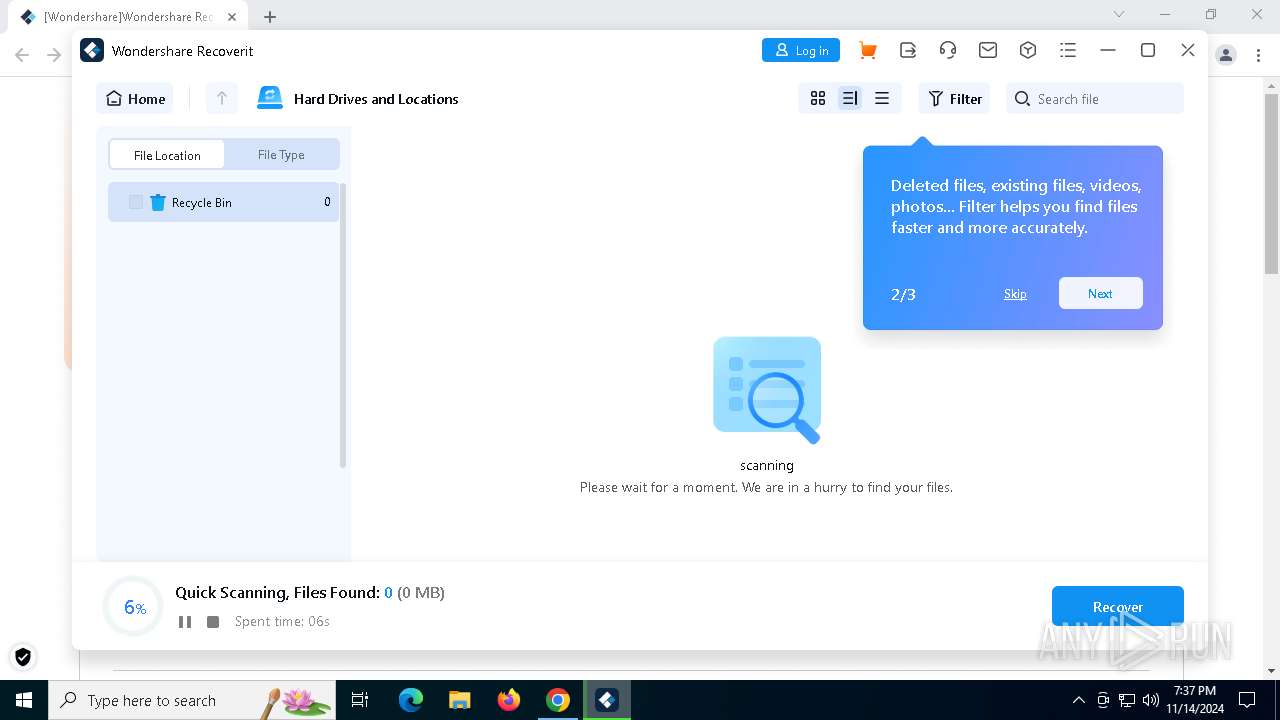Click the 6% scan progress ring

(133, 607)
